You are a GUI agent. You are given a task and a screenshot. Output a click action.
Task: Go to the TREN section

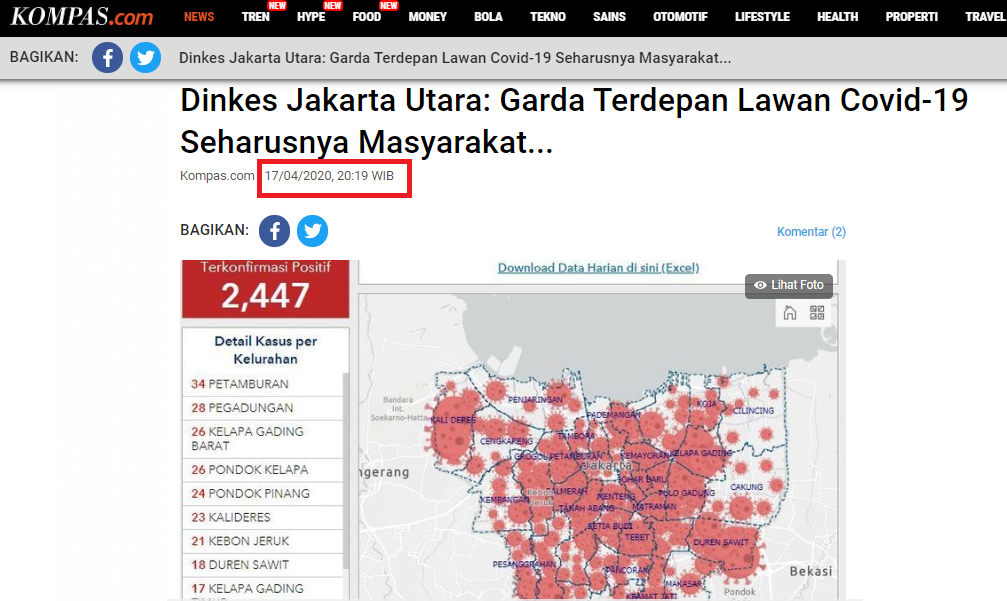click(x=256, y=17)
